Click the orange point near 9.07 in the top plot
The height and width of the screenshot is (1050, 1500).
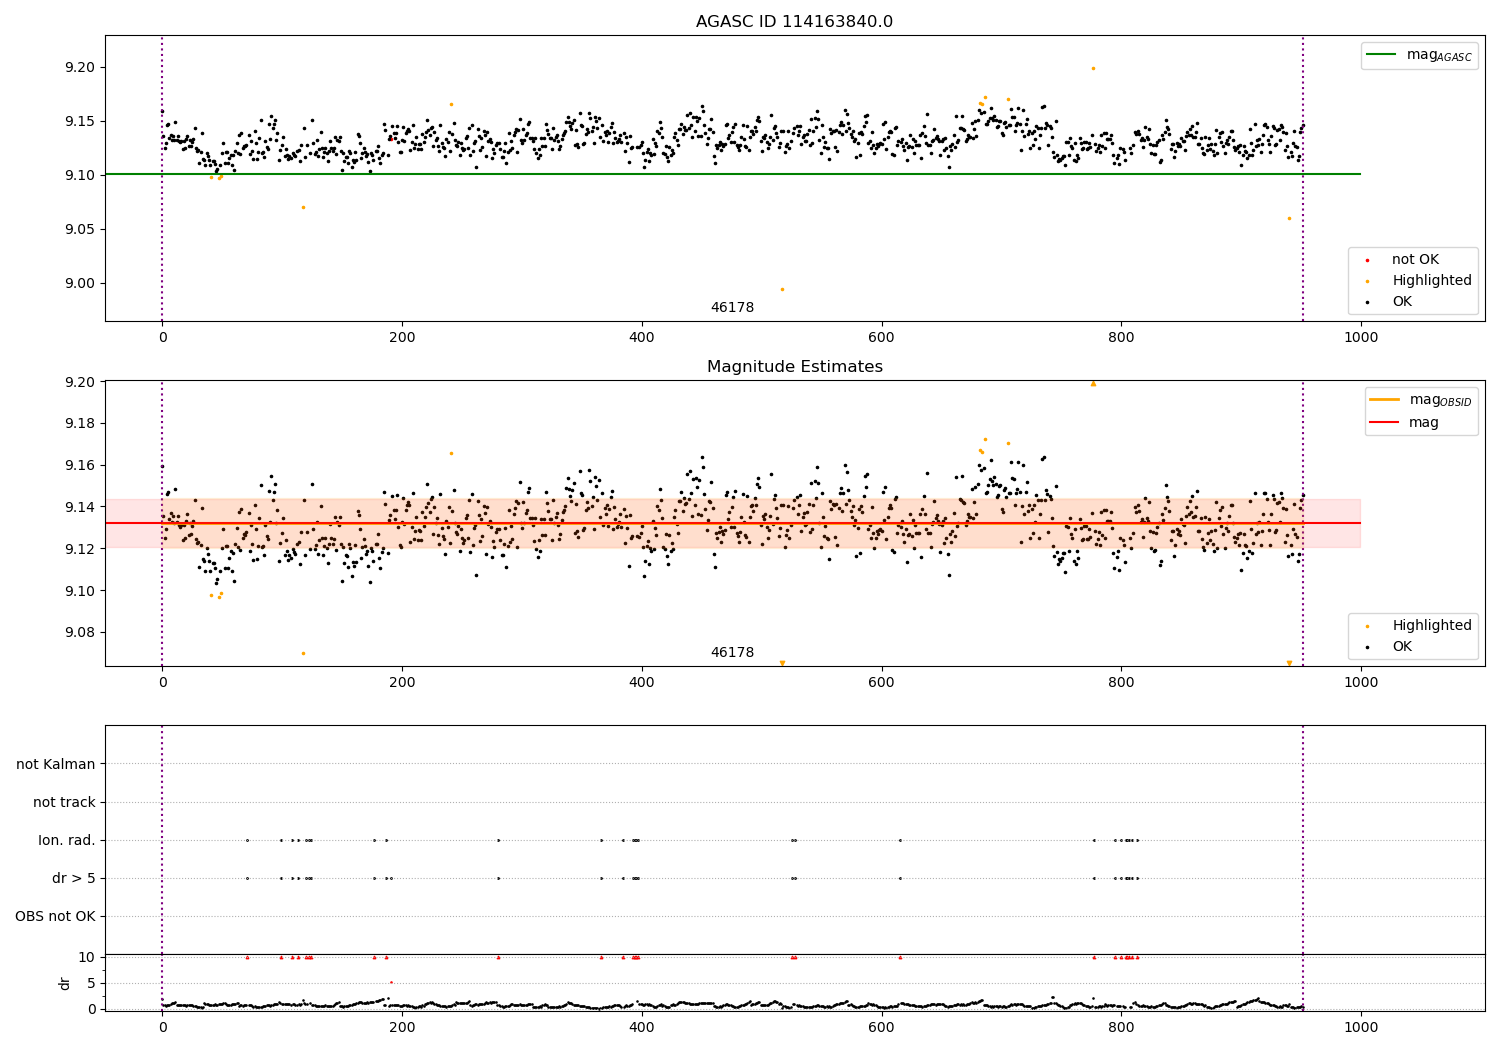tap(303, 207)
